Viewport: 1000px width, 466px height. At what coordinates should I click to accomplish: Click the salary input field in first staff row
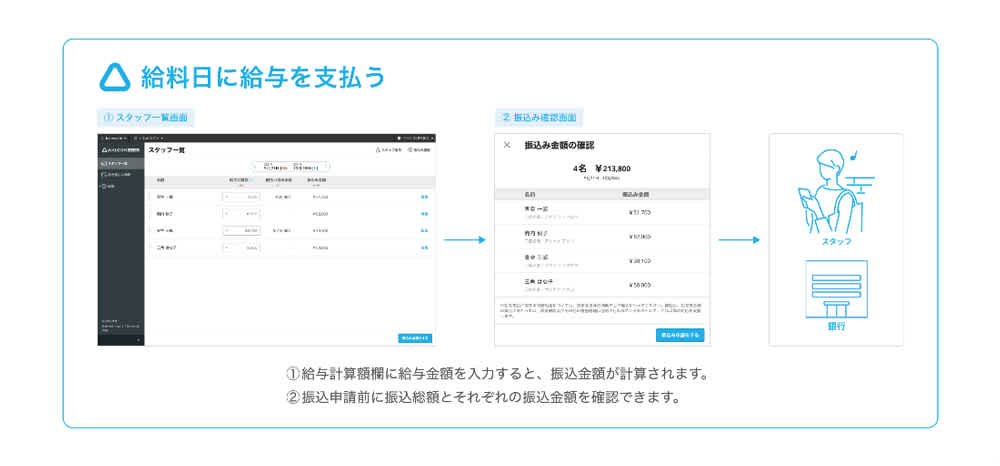(240, 197)
